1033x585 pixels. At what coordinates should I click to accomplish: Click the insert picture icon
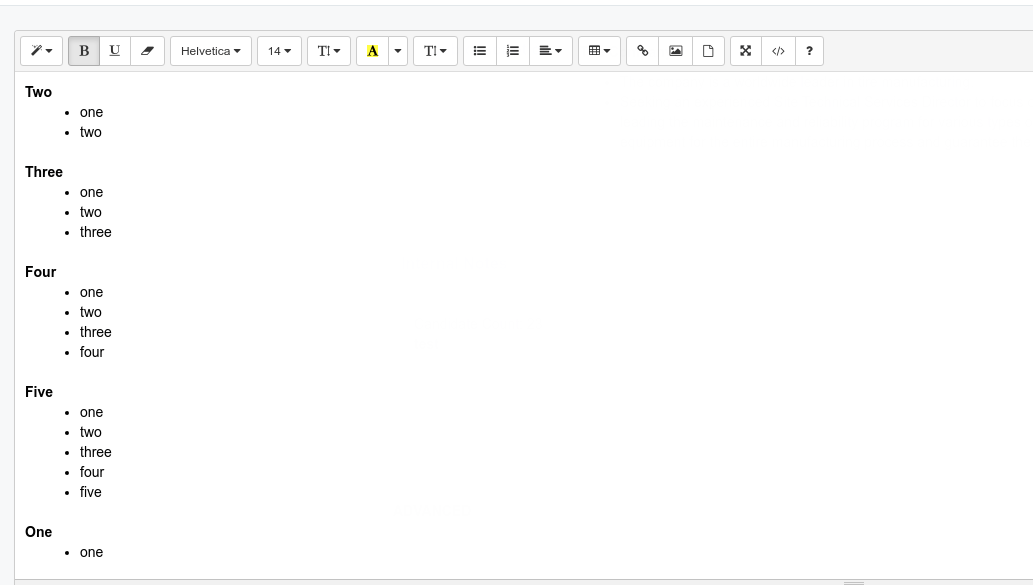click(675, 51)
